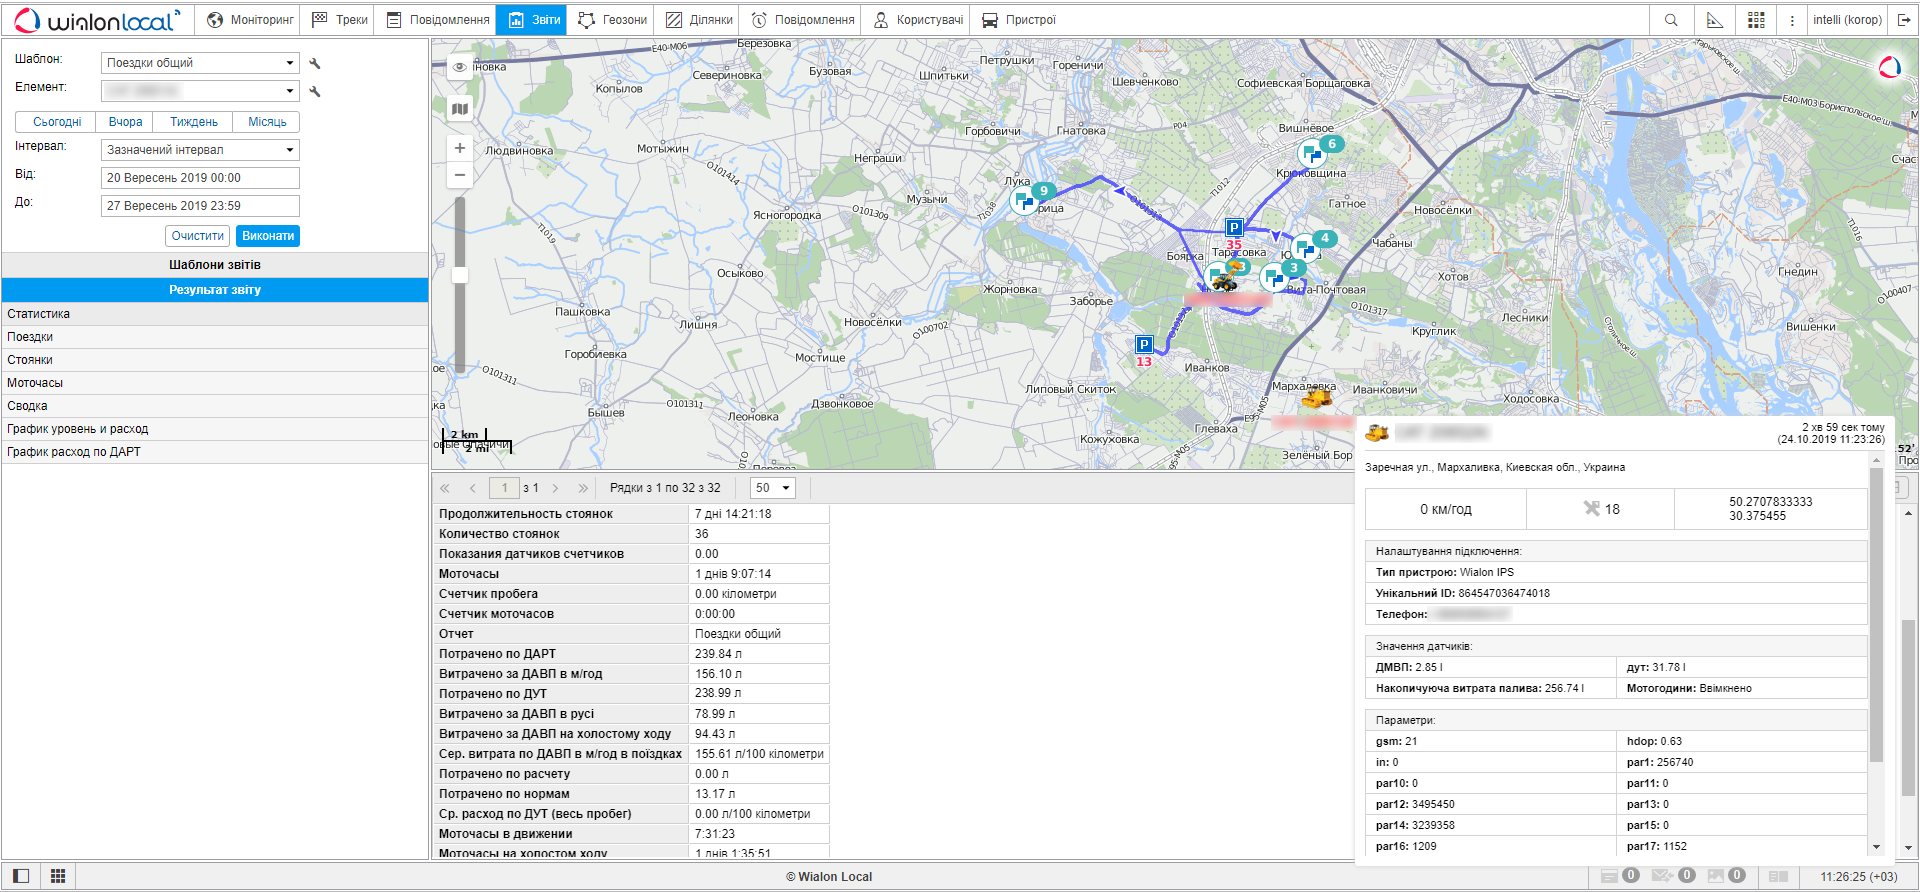
Task: Click the Від date input field
Action: 200,178
